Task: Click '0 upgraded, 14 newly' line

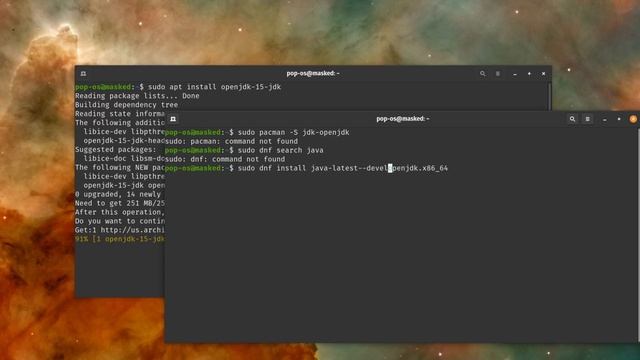Action: click(118, 194)
